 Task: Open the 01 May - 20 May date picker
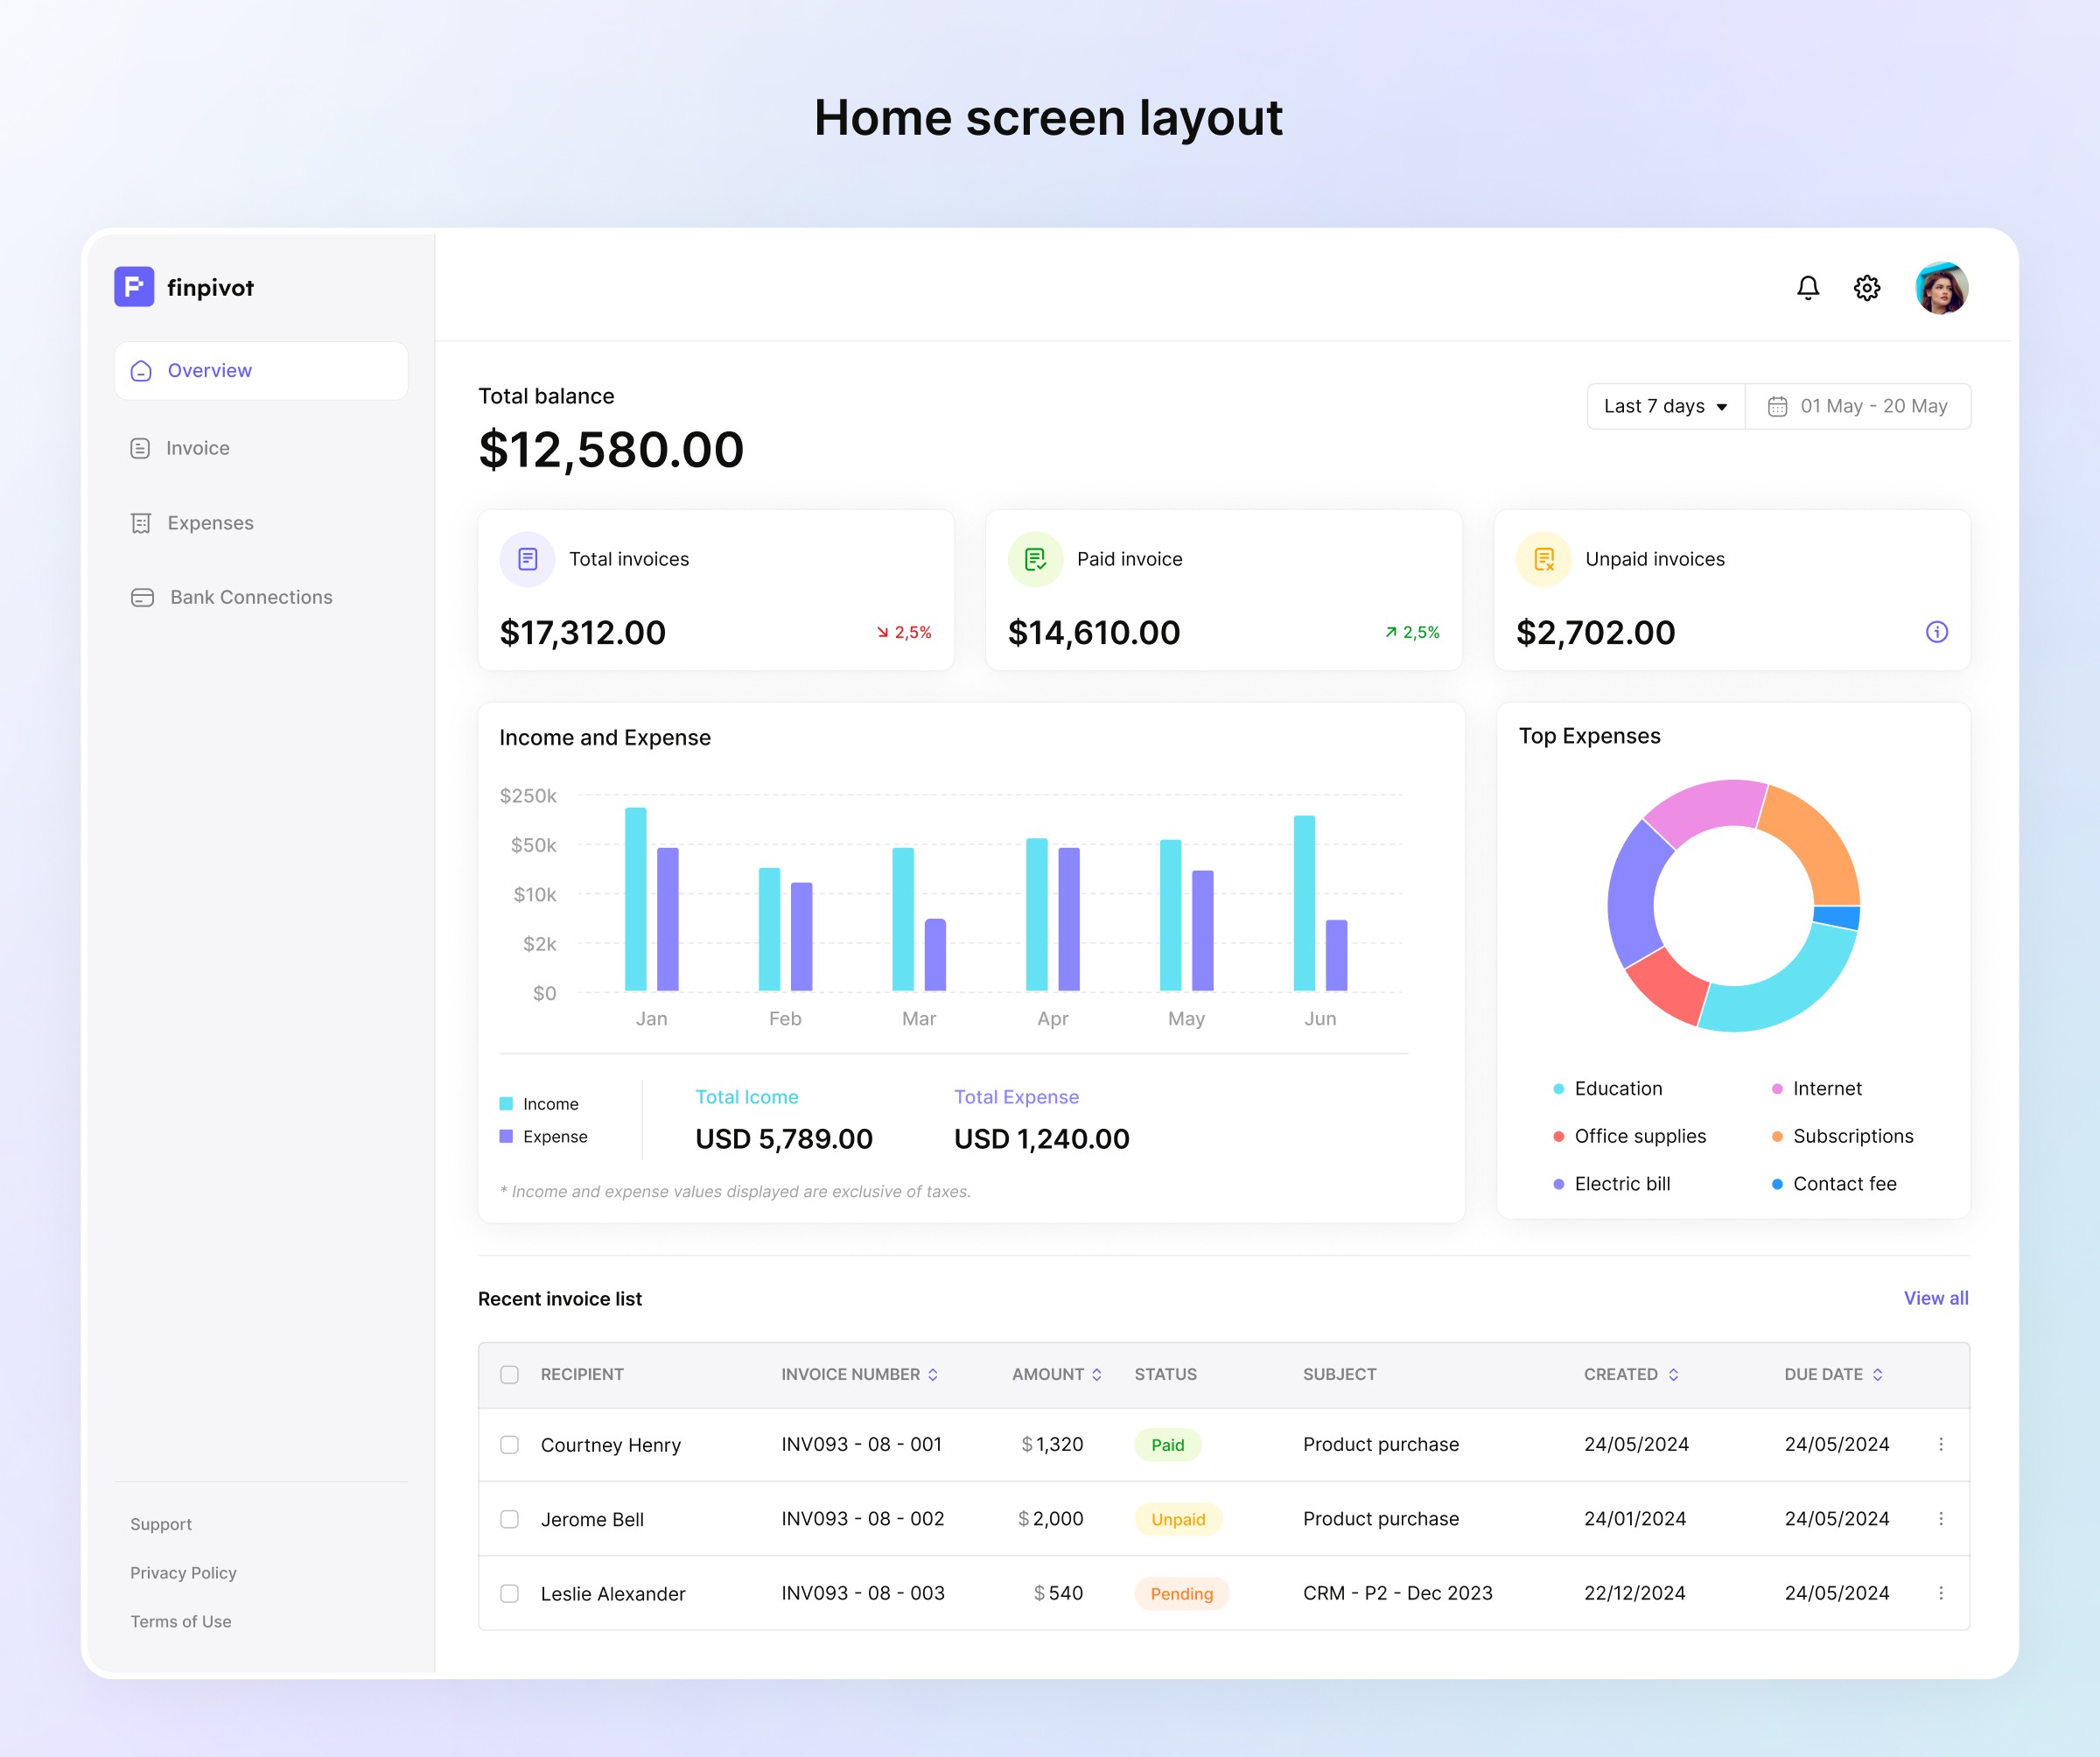(1858, 406)
